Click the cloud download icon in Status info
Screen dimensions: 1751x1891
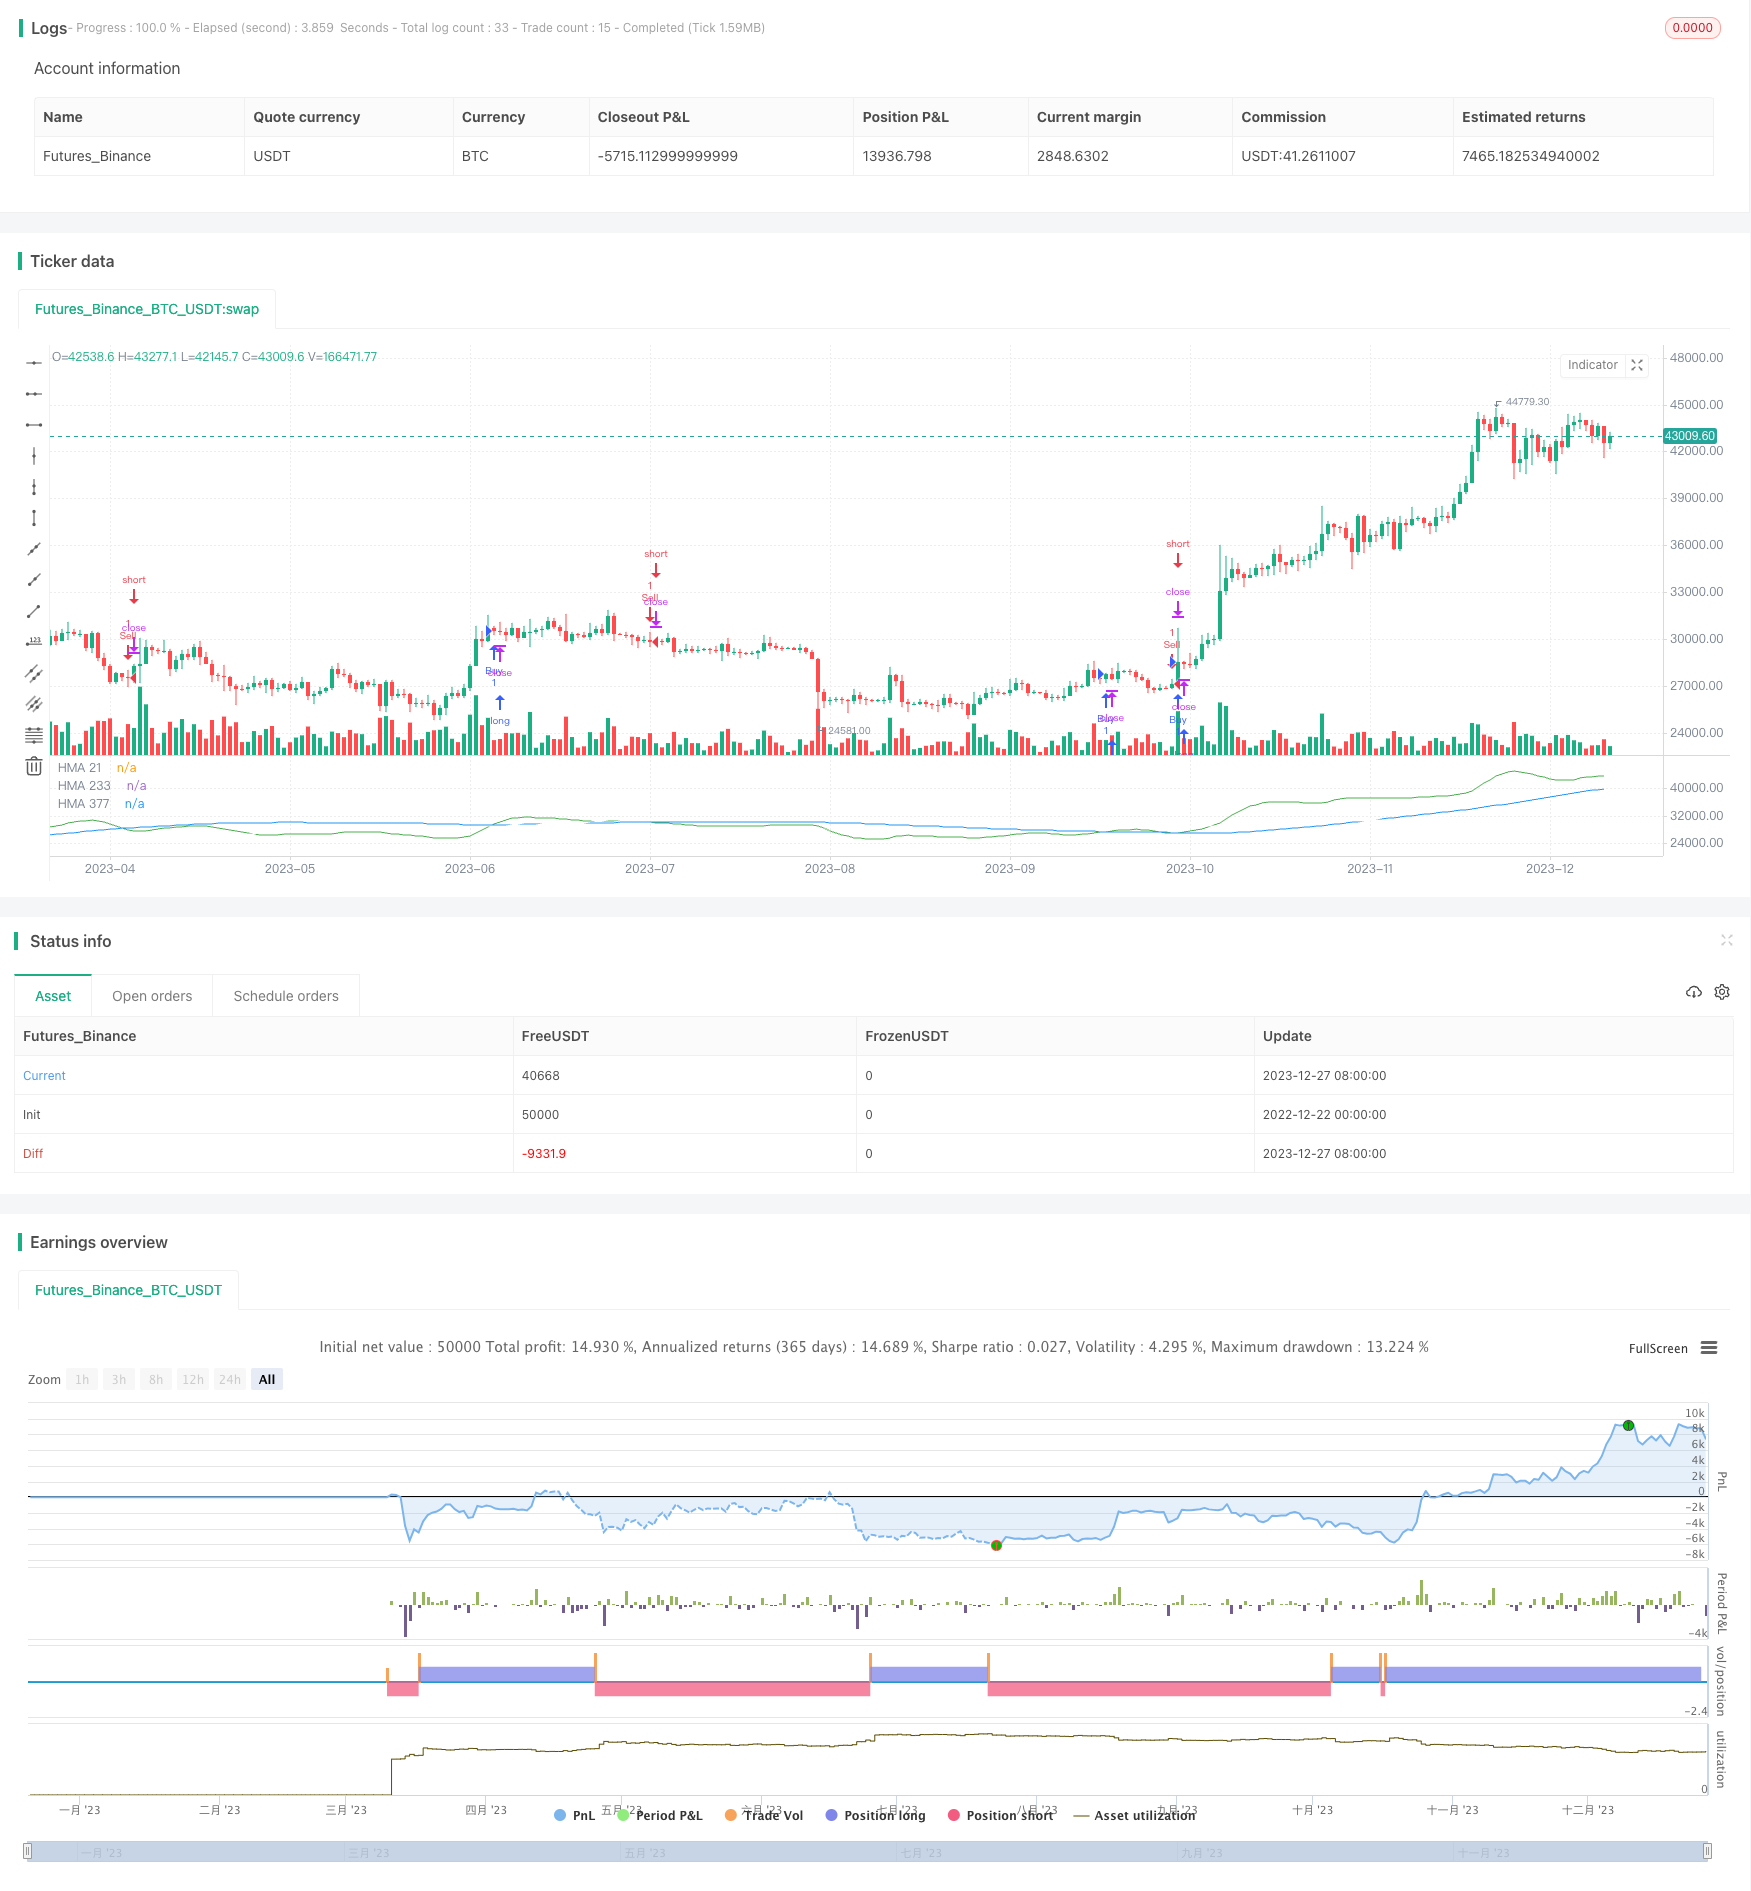point(1693,992)
